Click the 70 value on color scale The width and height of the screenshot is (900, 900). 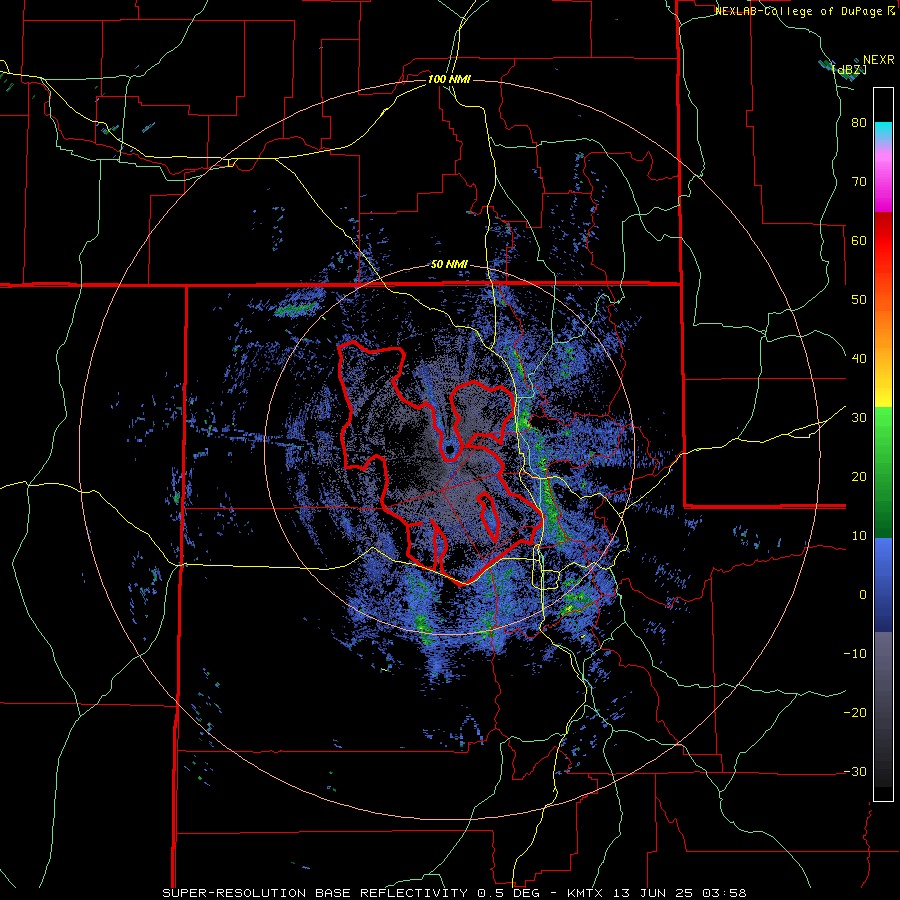tap(859, 181)
